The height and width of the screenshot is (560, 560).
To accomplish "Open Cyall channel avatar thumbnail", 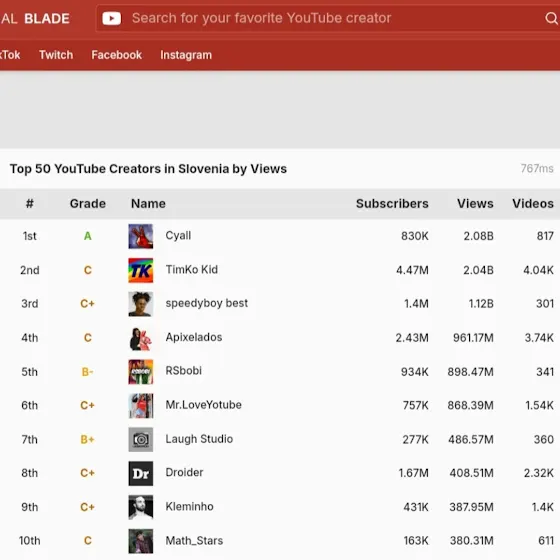I will 141,236.
